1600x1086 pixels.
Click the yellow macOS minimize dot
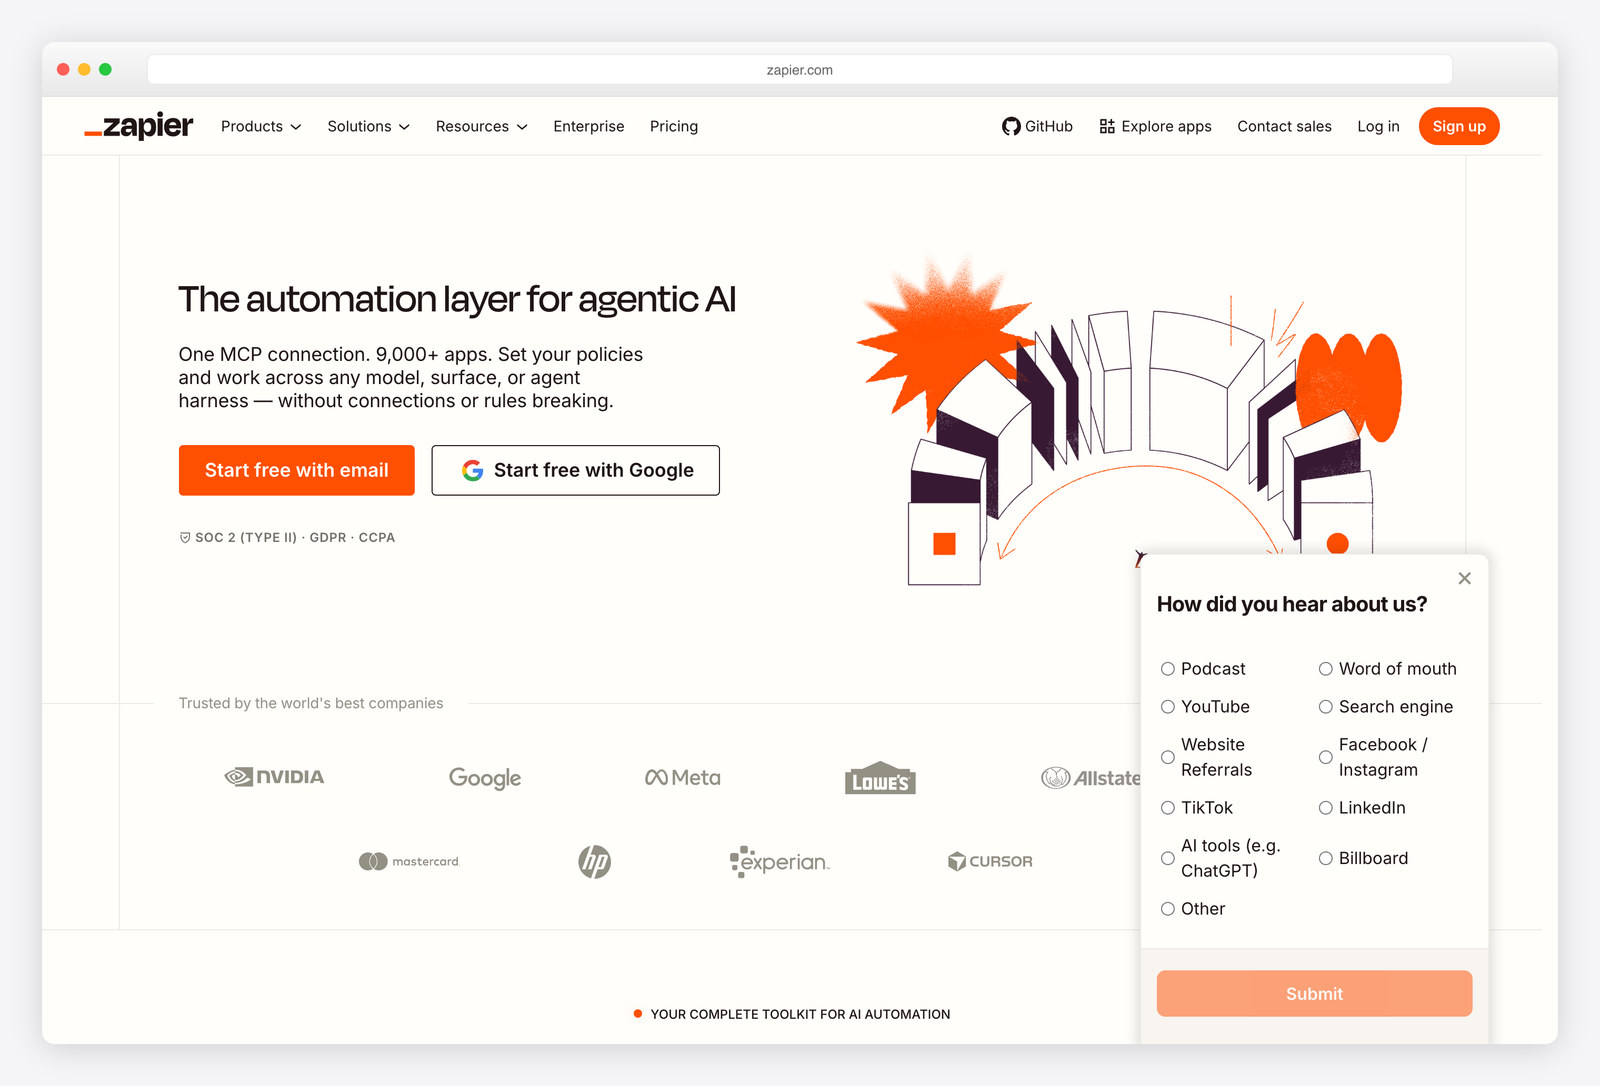tap(84, 69)
